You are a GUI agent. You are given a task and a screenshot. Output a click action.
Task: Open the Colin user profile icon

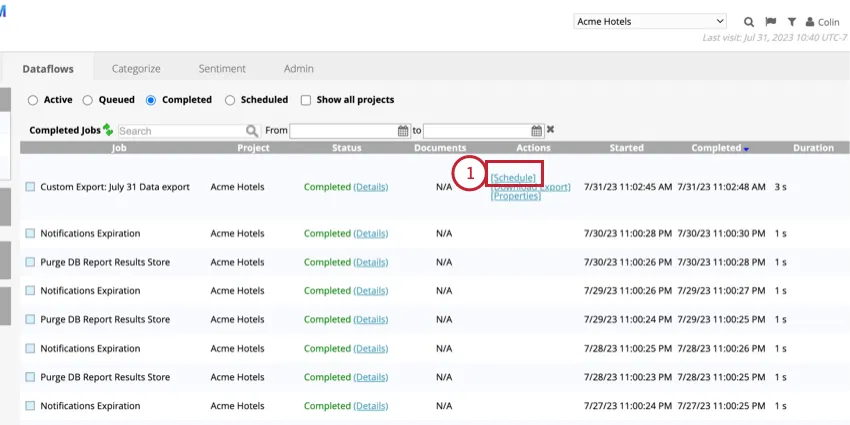pyautogui.click(x=810, y=21)
